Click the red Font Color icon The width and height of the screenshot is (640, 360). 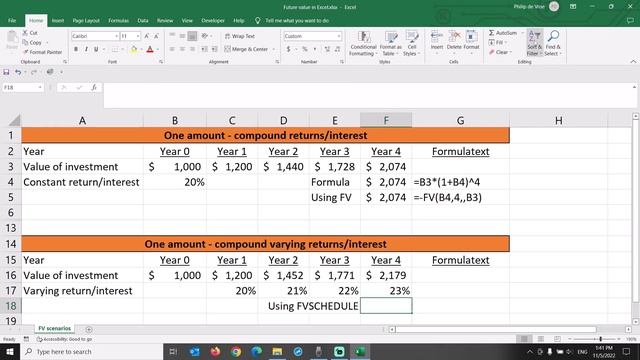pyautogui.click(x=150, y=49)
